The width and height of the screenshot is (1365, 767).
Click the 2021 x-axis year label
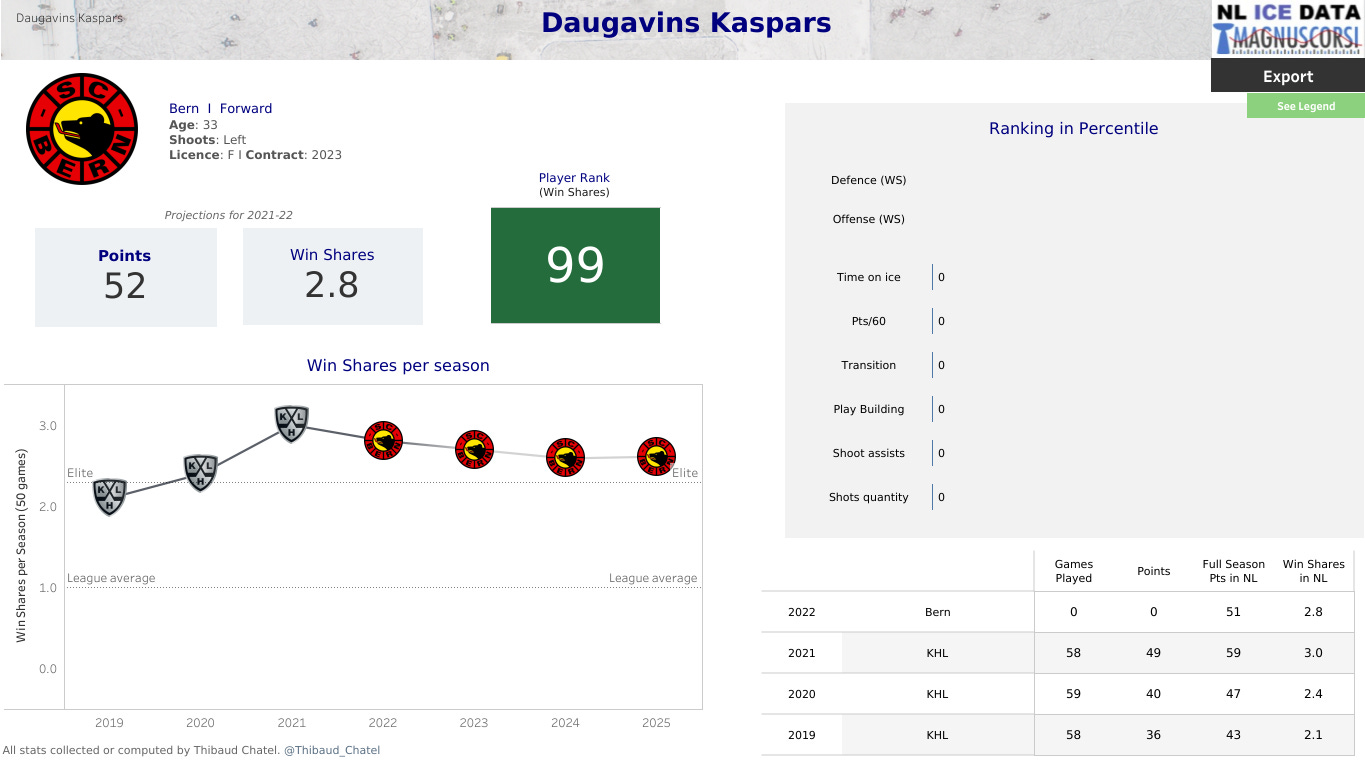pyautogui.click(x=291, y=723)
